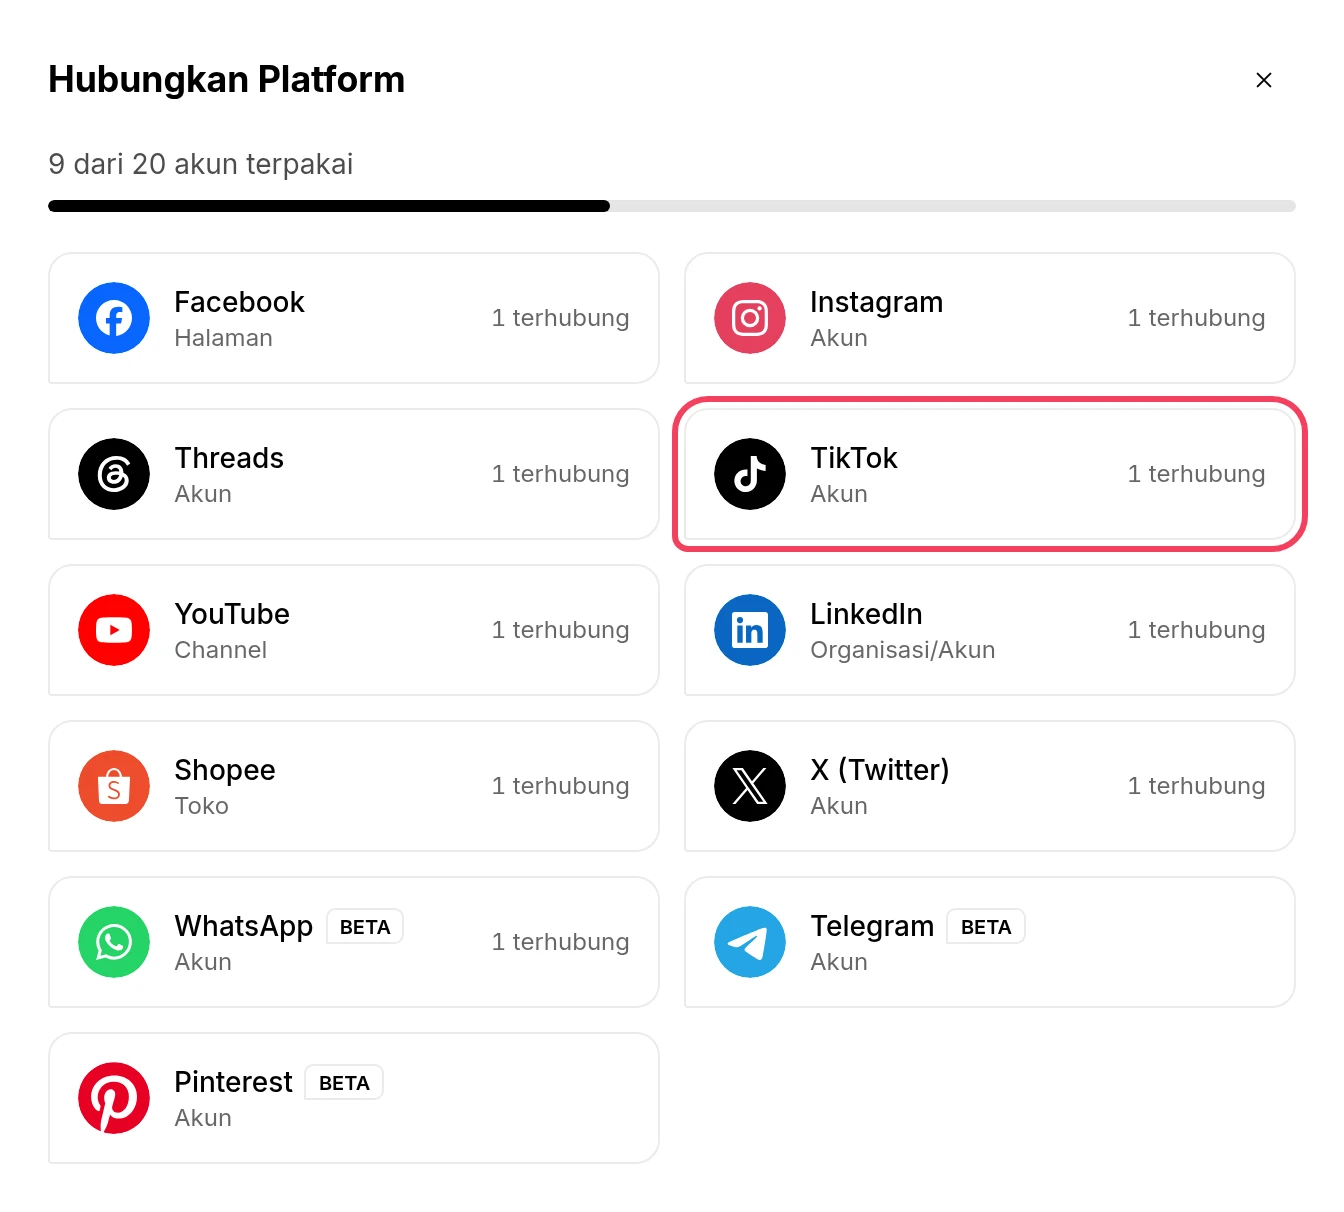Click "1 terhubung" on Shopee card
The image size is (1344, 1212).
[560, 786]
